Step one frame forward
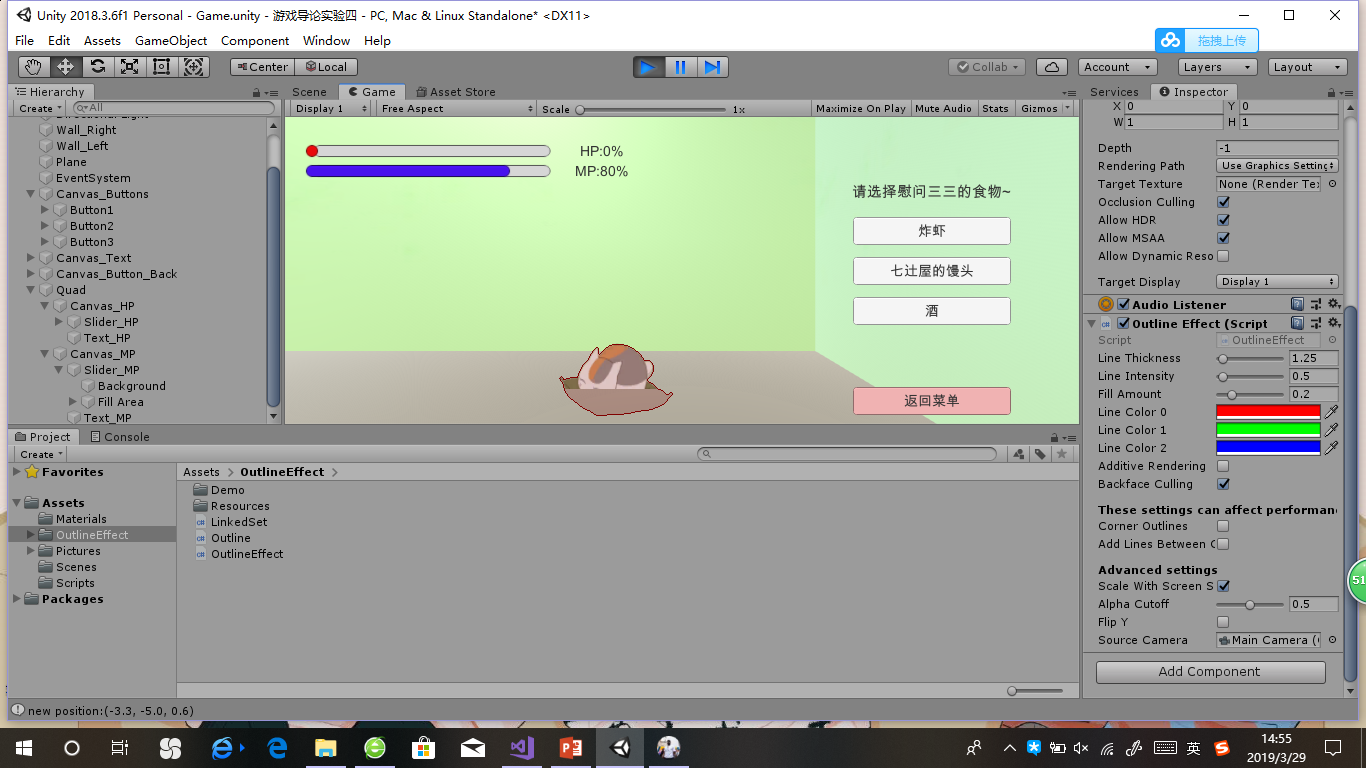 (x=713, y=66)
